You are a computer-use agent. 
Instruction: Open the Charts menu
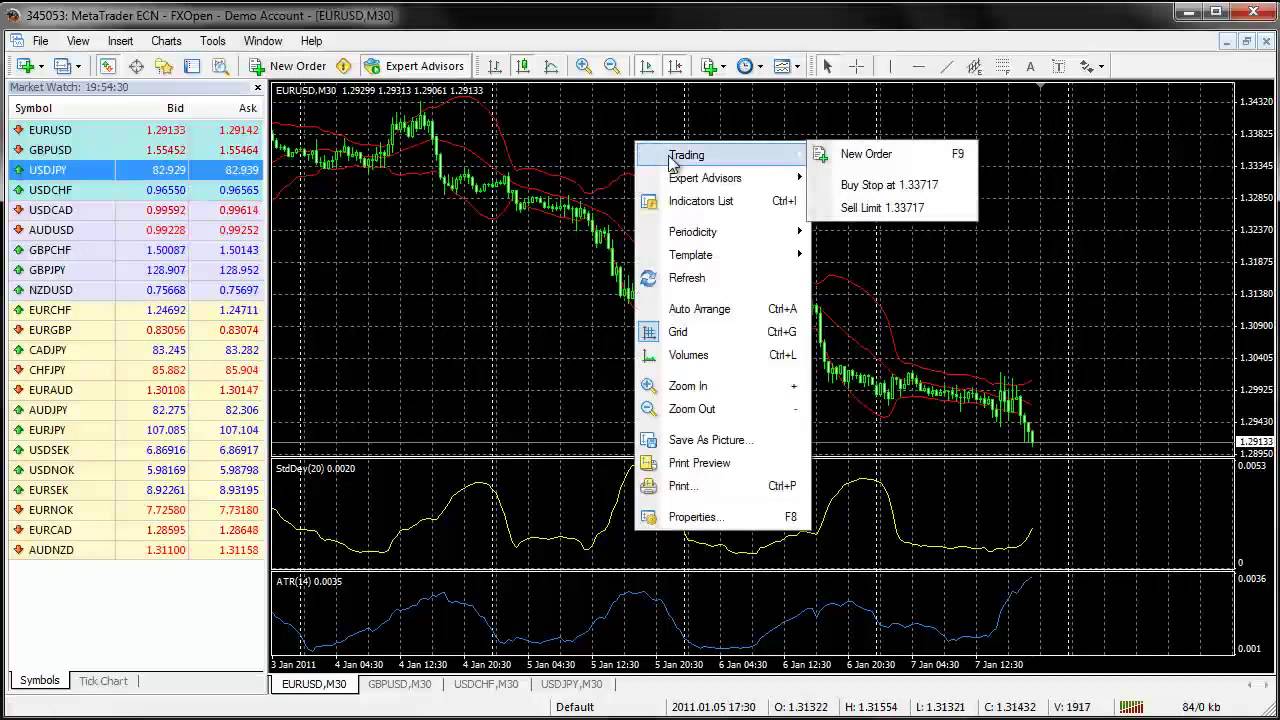165,41
